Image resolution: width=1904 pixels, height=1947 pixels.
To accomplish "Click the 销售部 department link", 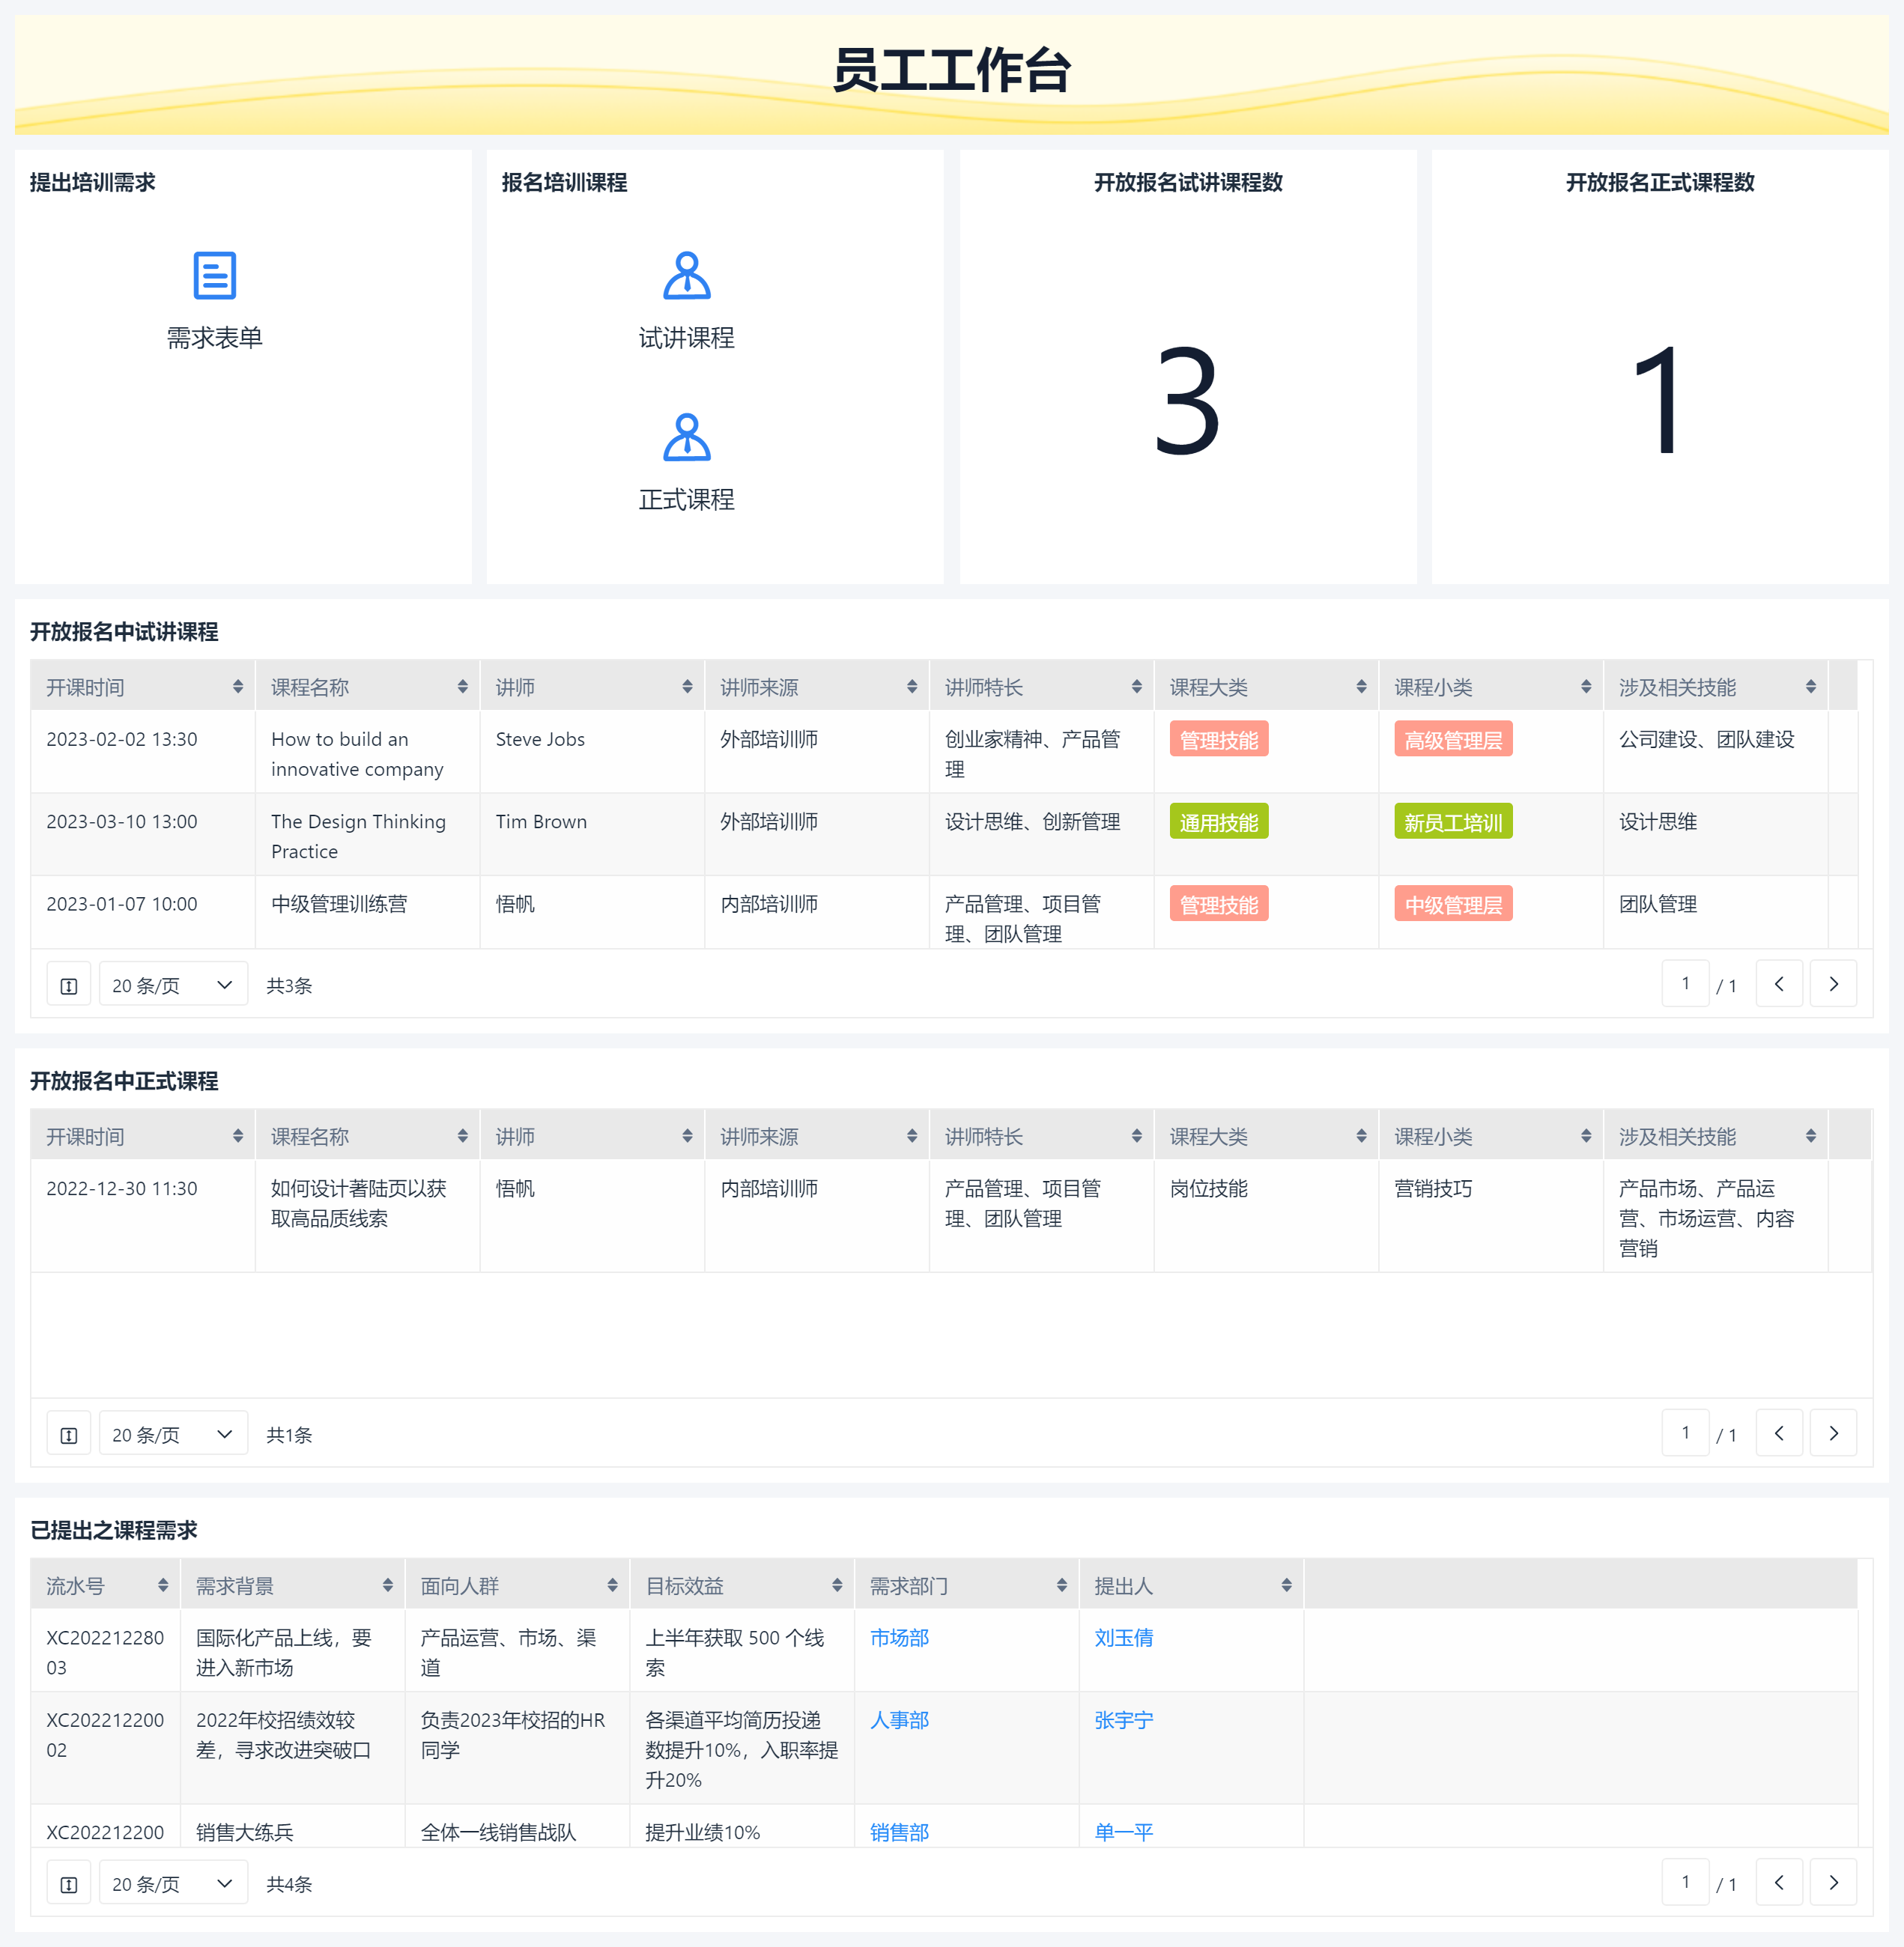I will pyautogui.click(x=899, y=1832).
